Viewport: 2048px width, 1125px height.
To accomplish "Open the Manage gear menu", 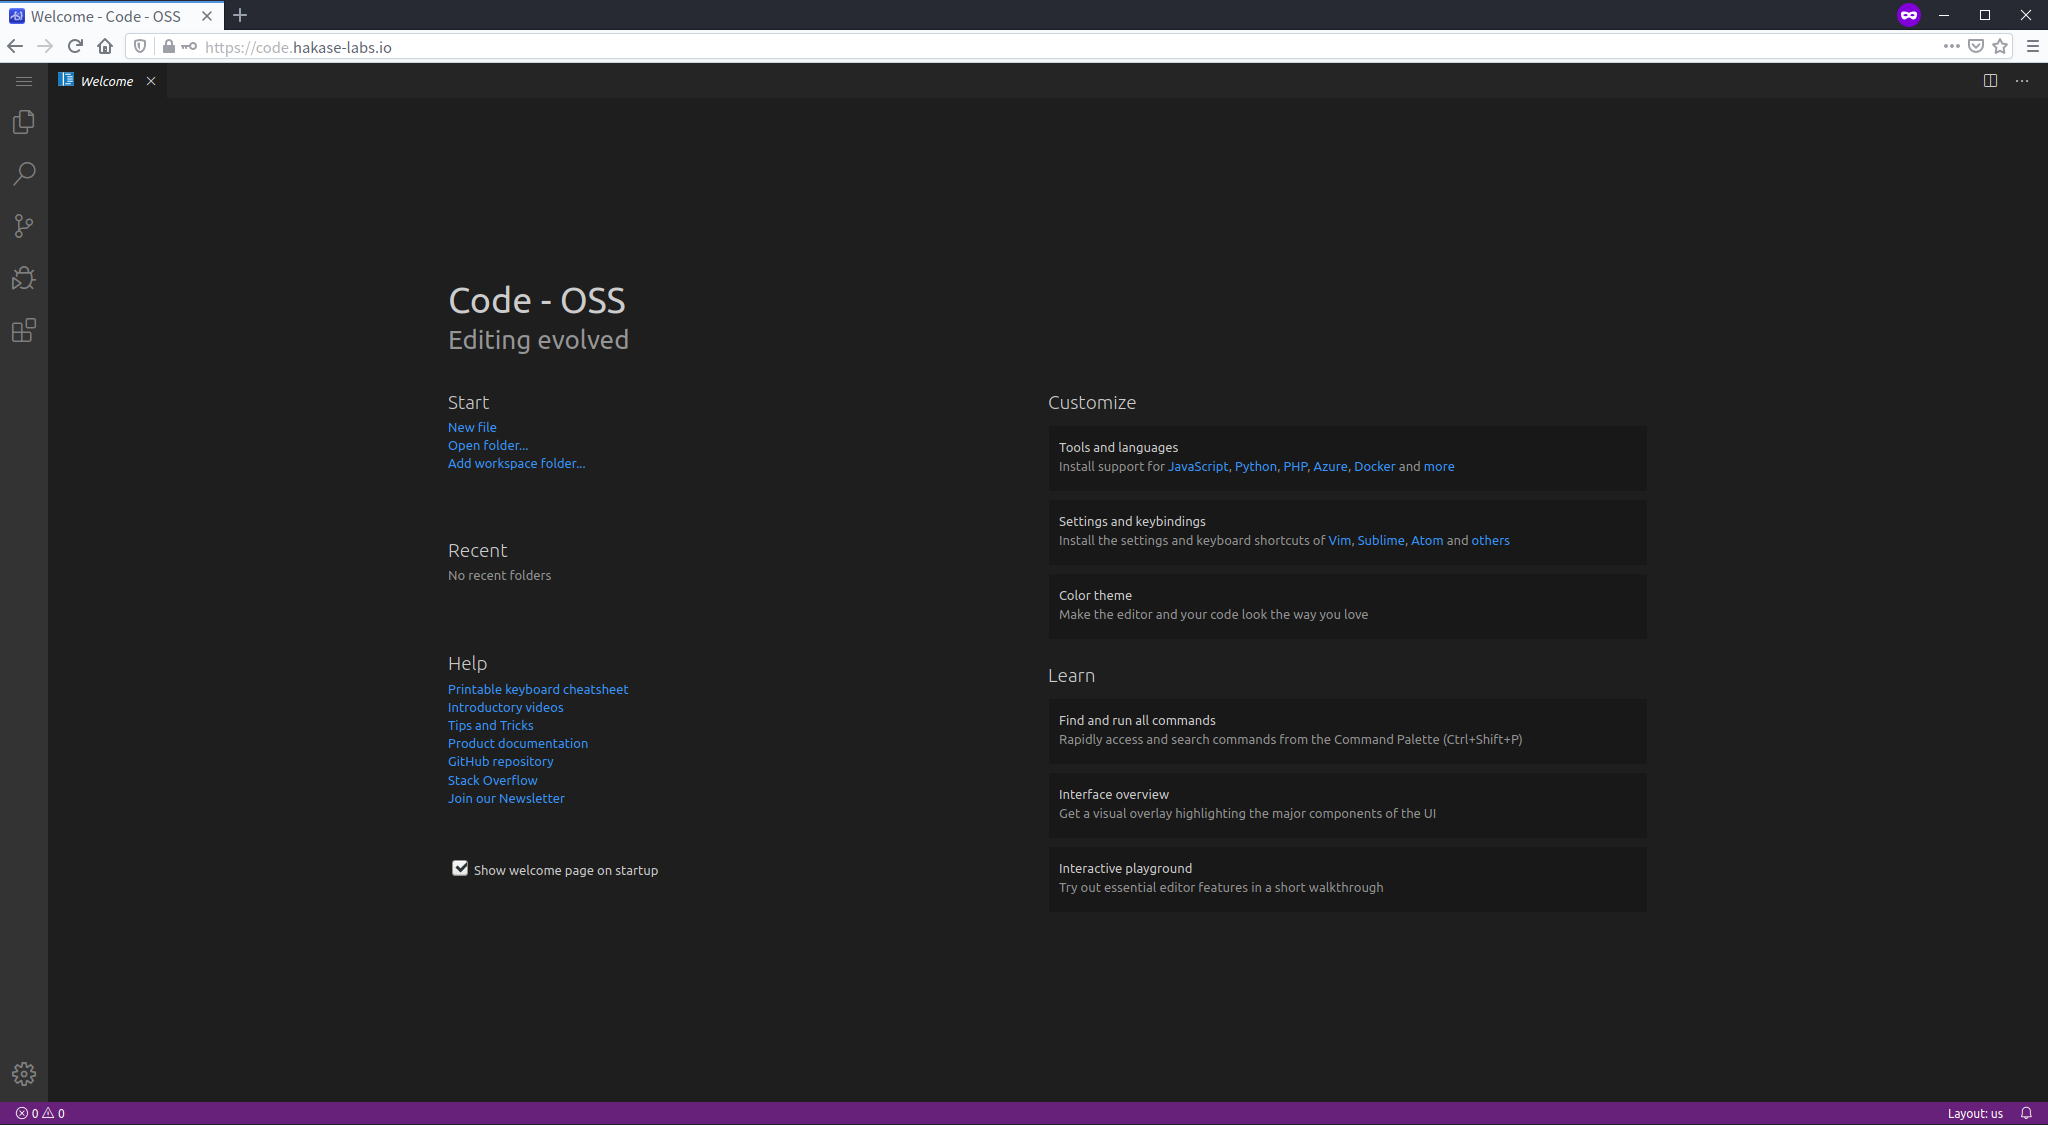I will click(24, 1074).
